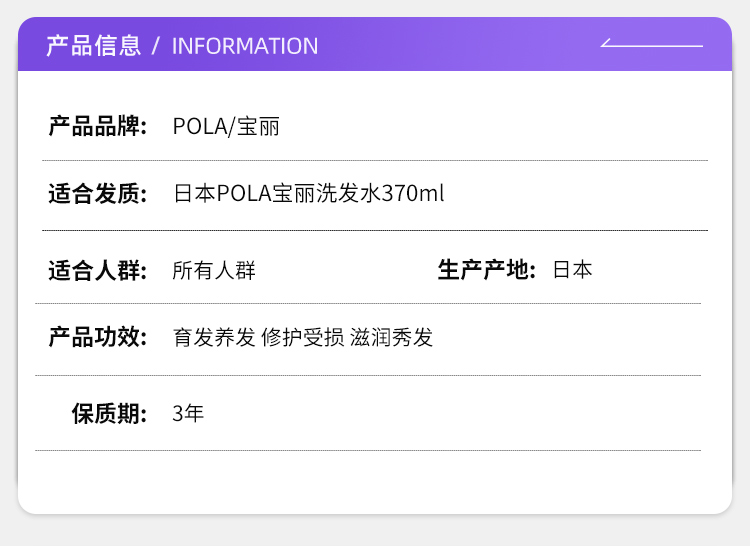The image size is (750, 546).
Task: Select the 保质期 label
Action: click(109, 413)
